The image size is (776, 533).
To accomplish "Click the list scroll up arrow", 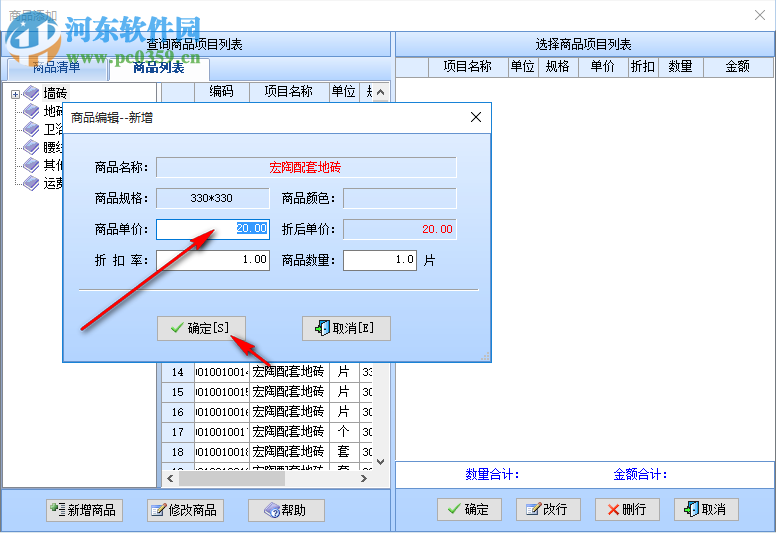I will tap(381, 92).
